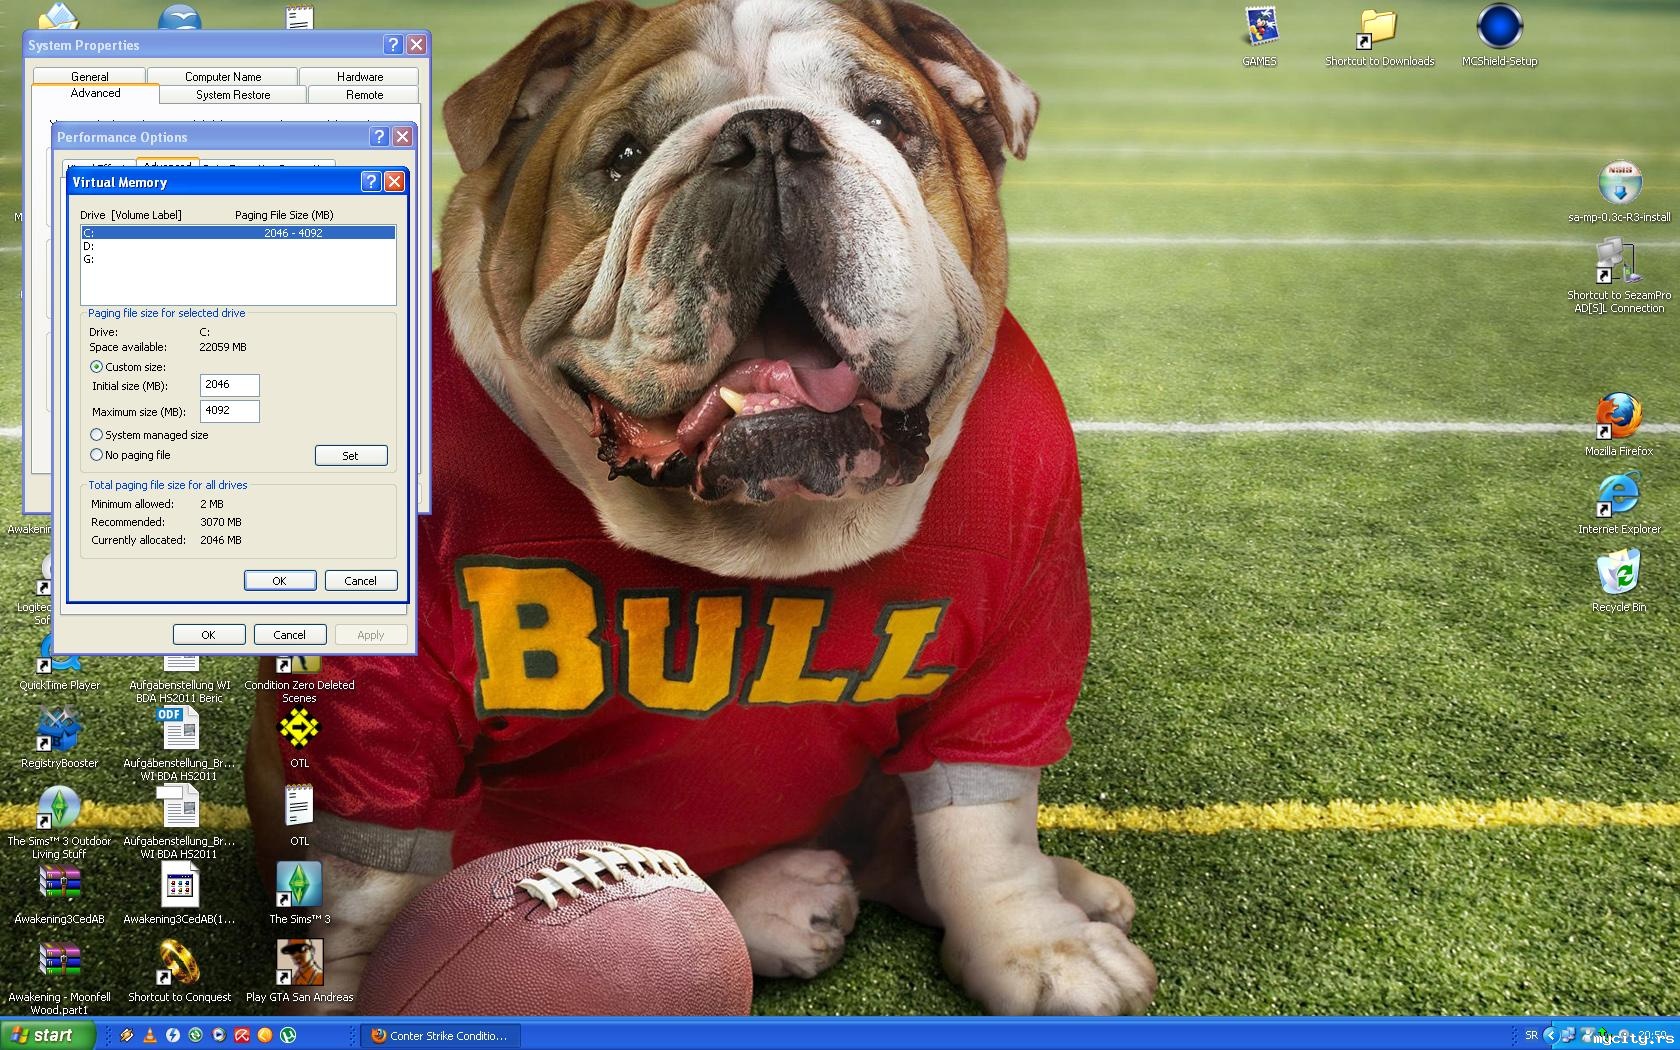Screen dimensions: 1680x1050
Task: Select the RegistryBooster desktop icon
Action: click(59, 730)
